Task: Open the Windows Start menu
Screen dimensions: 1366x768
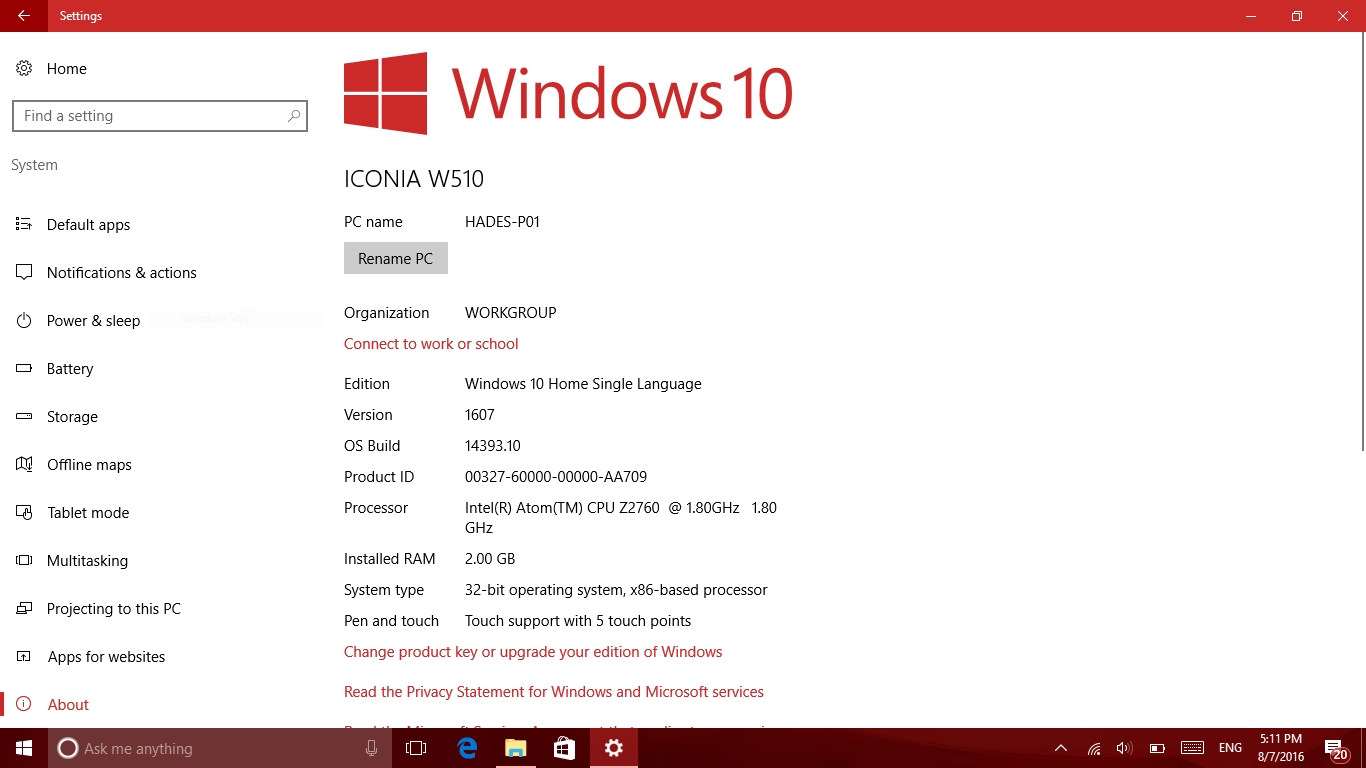Action: pyautogui.click(x=24, y=748)
